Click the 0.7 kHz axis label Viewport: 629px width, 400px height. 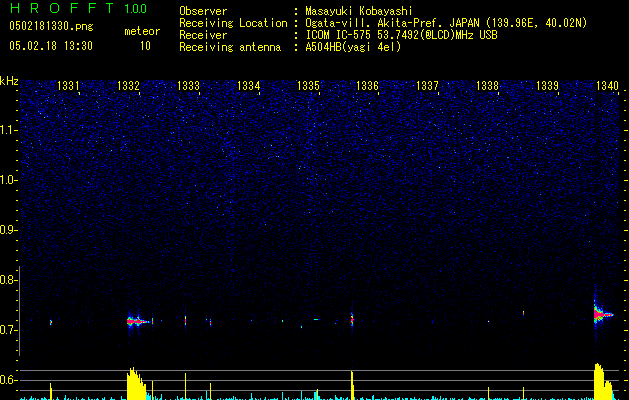click(x=9, y=330)
